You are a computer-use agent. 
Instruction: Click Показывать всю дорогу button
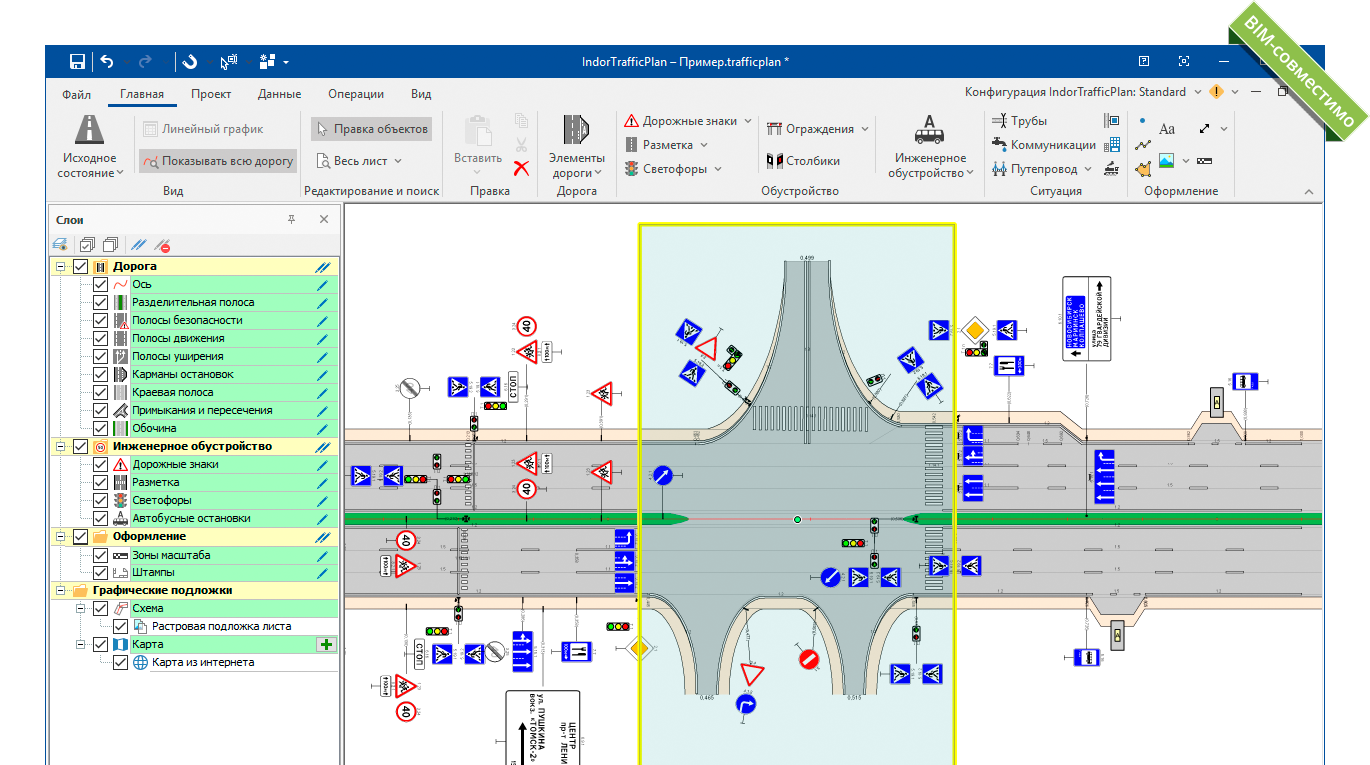[217, 160]
